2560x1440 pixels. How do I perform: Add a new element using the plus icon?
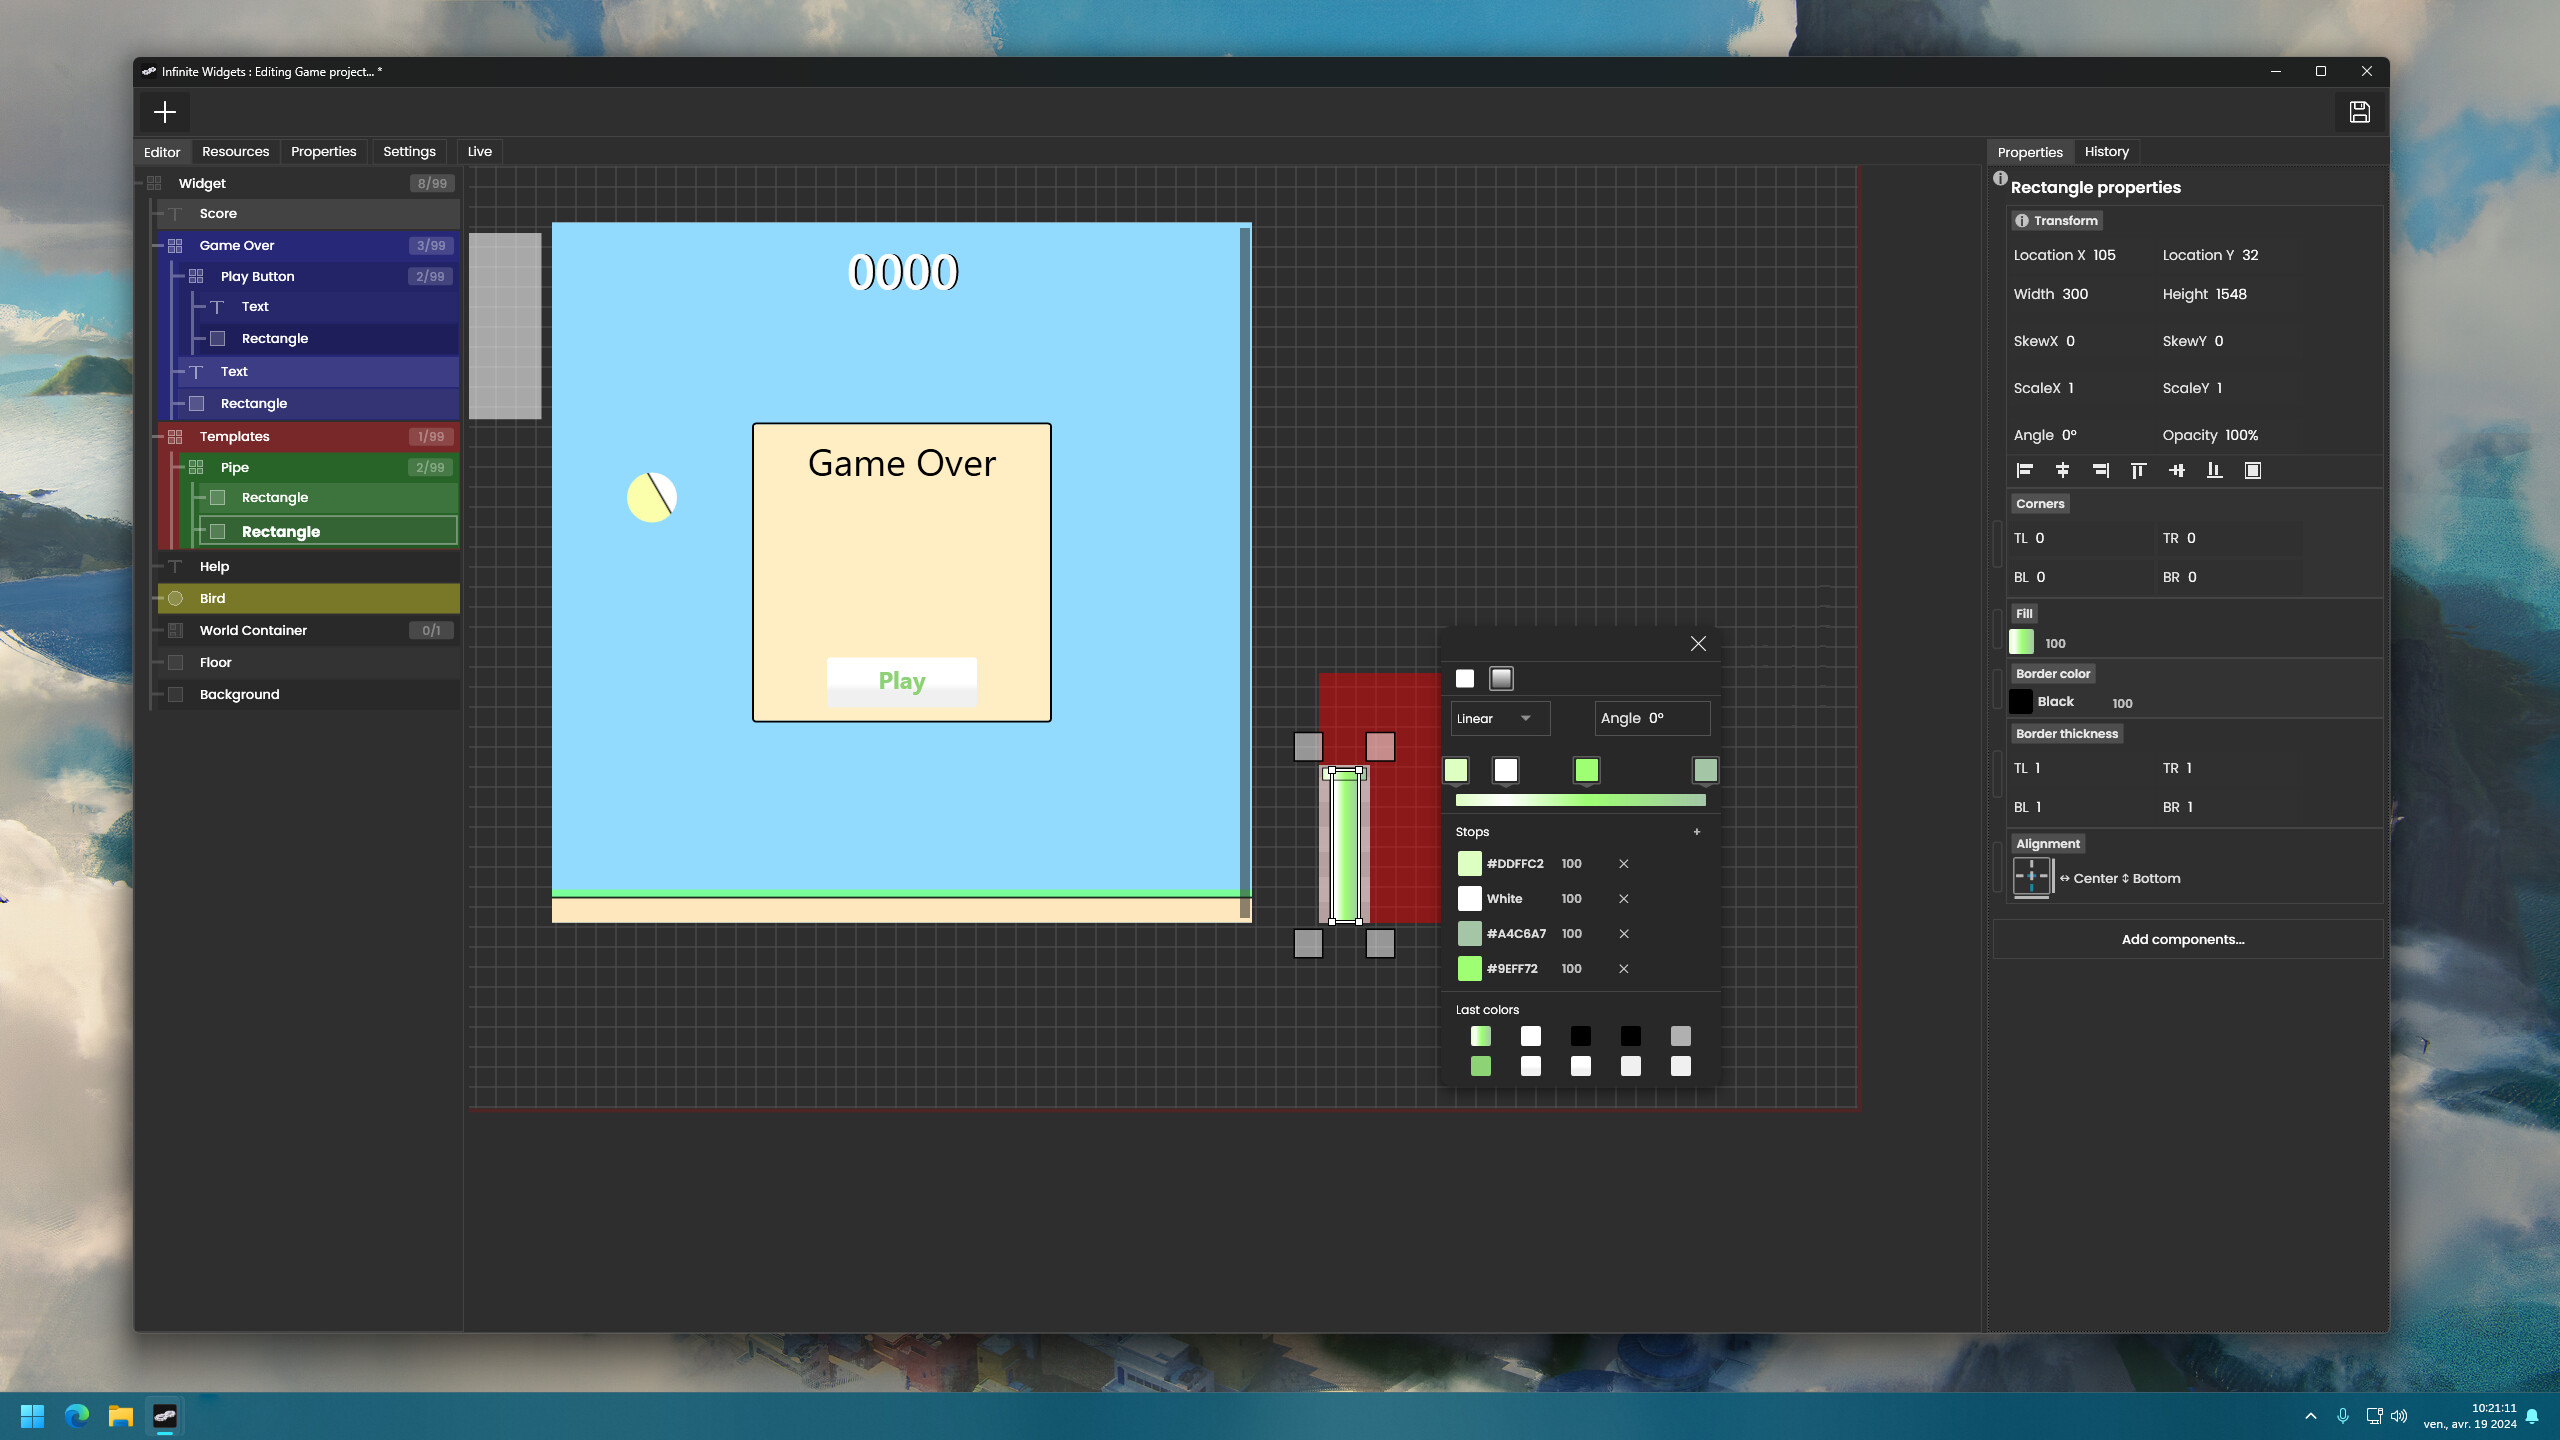[165, 111]
